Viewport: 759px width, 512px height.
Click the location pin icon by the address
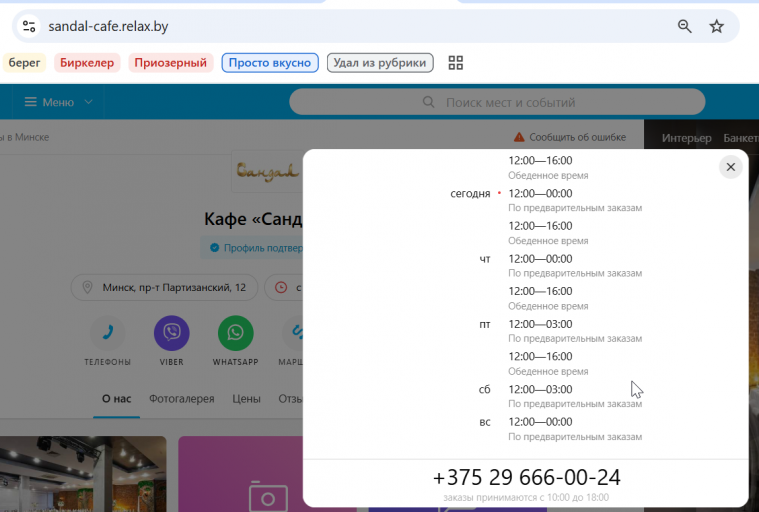pos(87,287)
